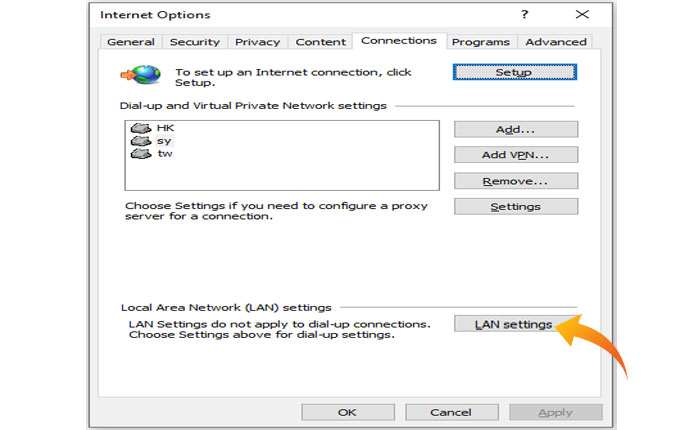Confirm the dialog with OK
Viewport: 700px width, 430px height.
(x=347, y=412)
